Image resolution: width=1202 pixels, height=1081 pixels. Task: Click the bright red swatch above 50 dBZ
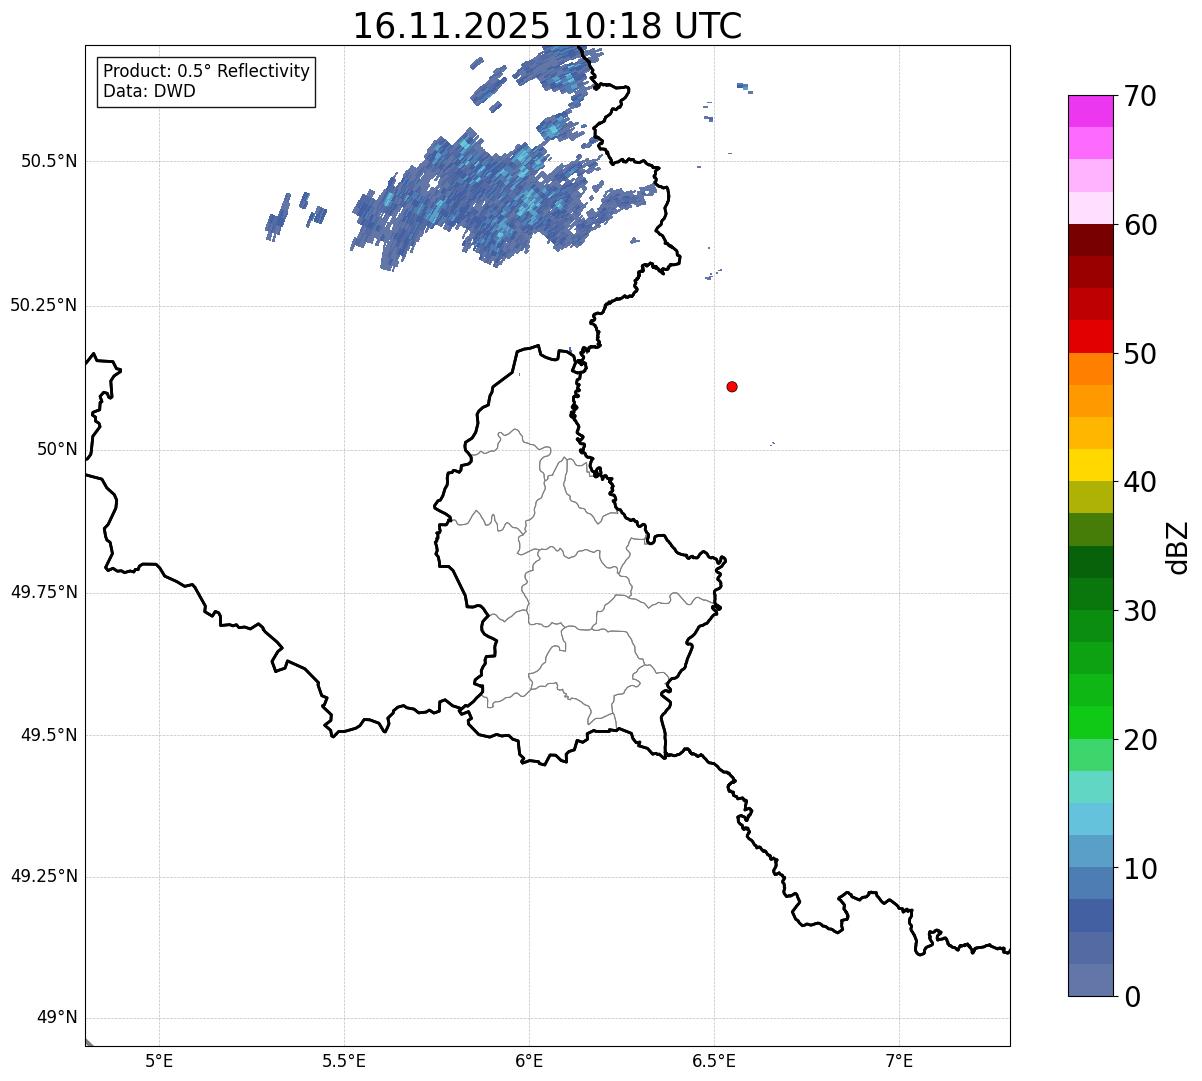(1090, 336)
